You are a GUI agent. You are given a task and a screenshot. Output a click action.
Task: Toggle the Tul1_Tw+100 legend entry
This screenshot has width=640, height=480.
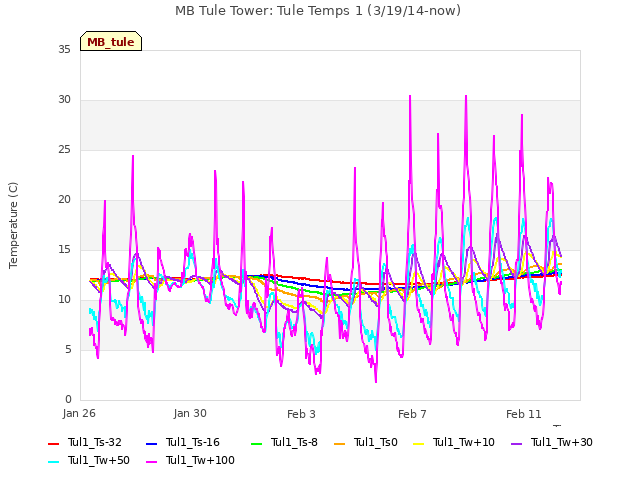coord(190,460)
